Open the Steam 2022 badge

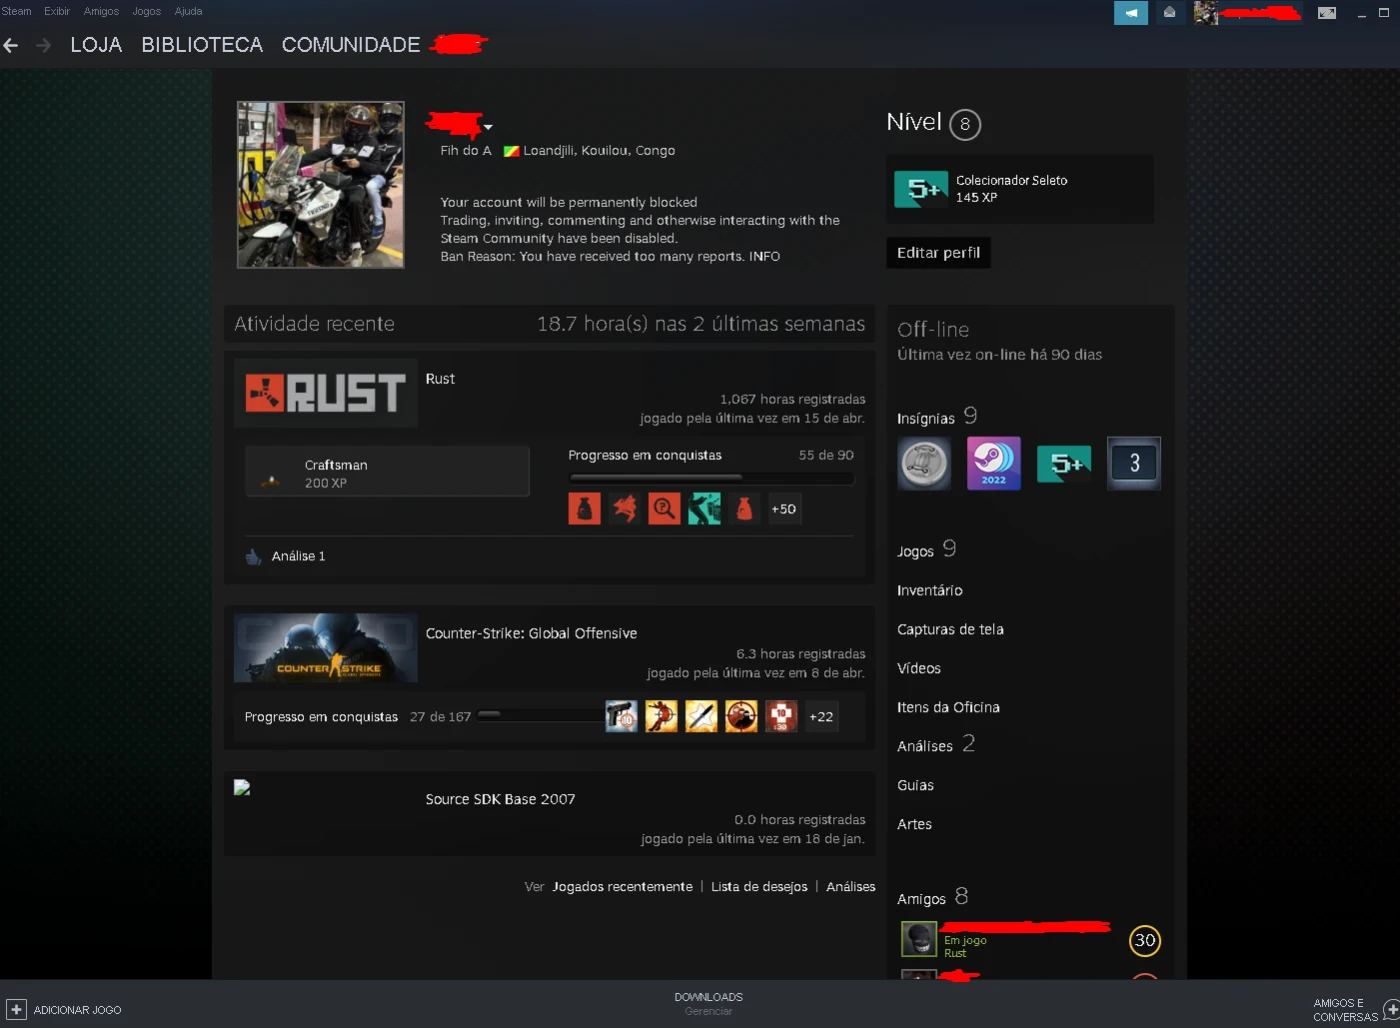click(994, 463)
